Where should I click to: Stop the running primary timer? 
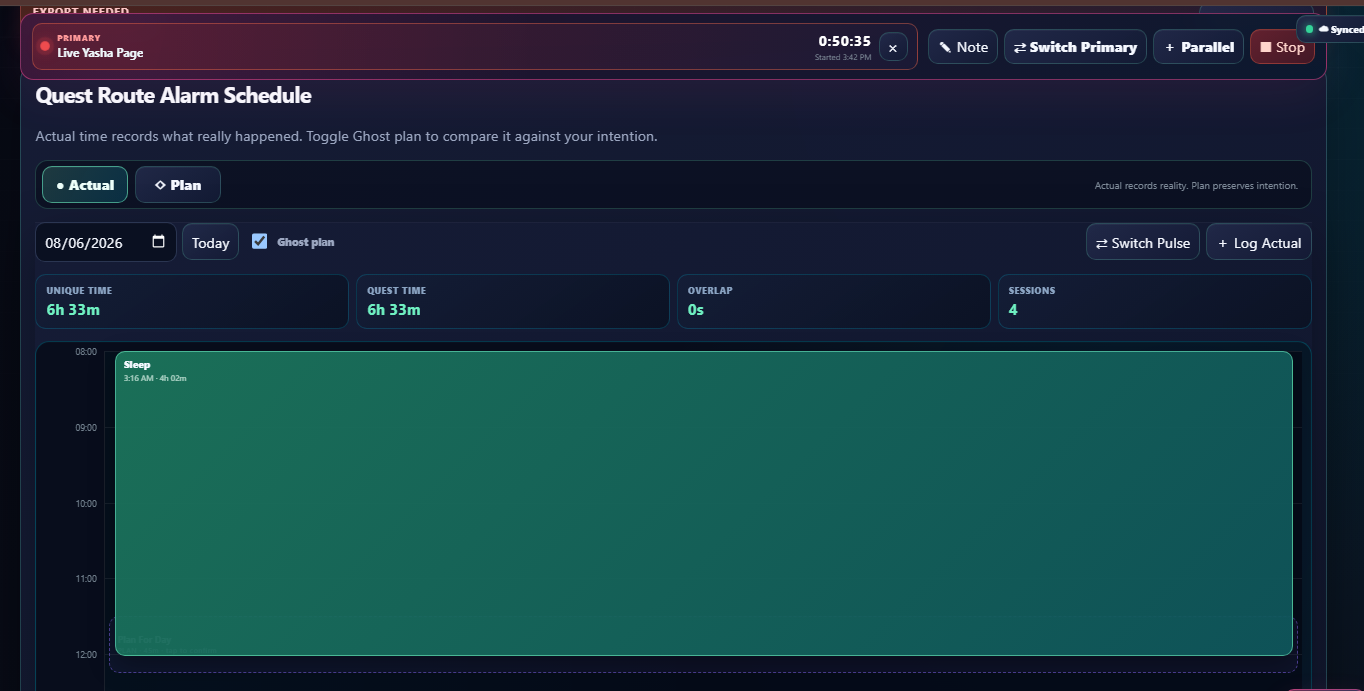1282,47
